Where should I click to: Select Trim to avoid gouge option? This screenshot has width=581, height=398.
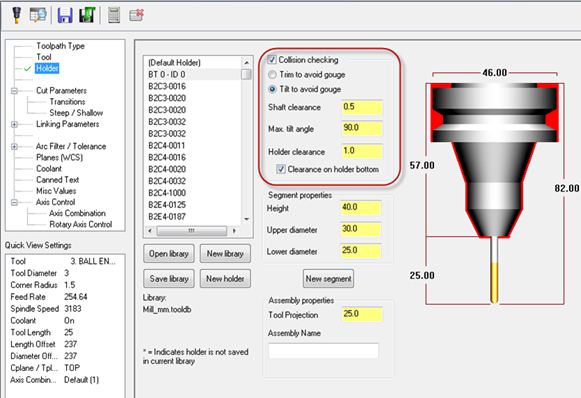coord(272,74)
